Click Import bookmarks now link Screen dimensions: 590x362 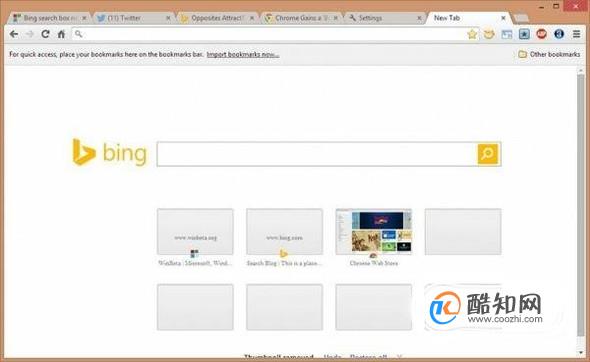click(x=243, y=55)
